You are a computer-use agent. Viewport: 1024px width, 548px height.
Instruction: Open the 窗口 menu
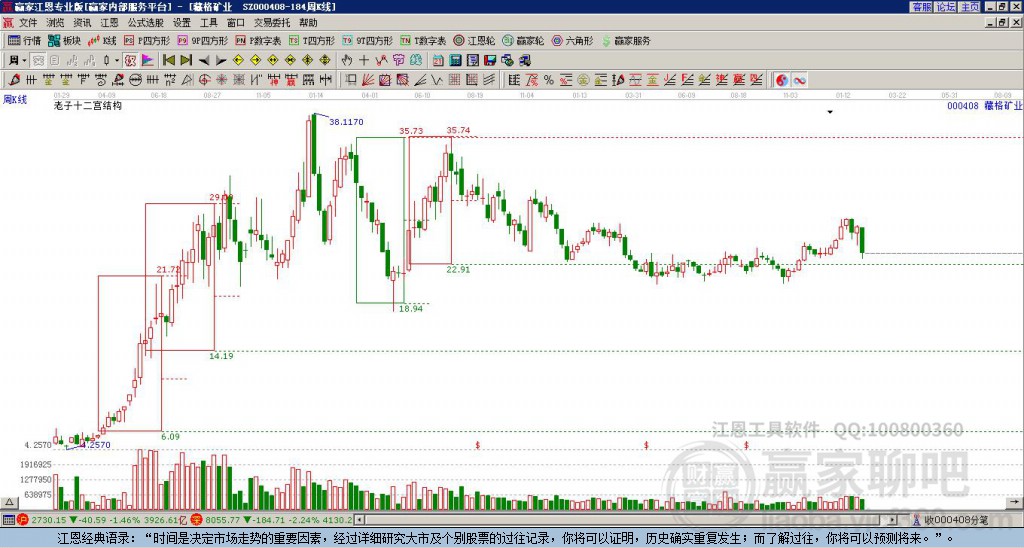coord(236,23)
